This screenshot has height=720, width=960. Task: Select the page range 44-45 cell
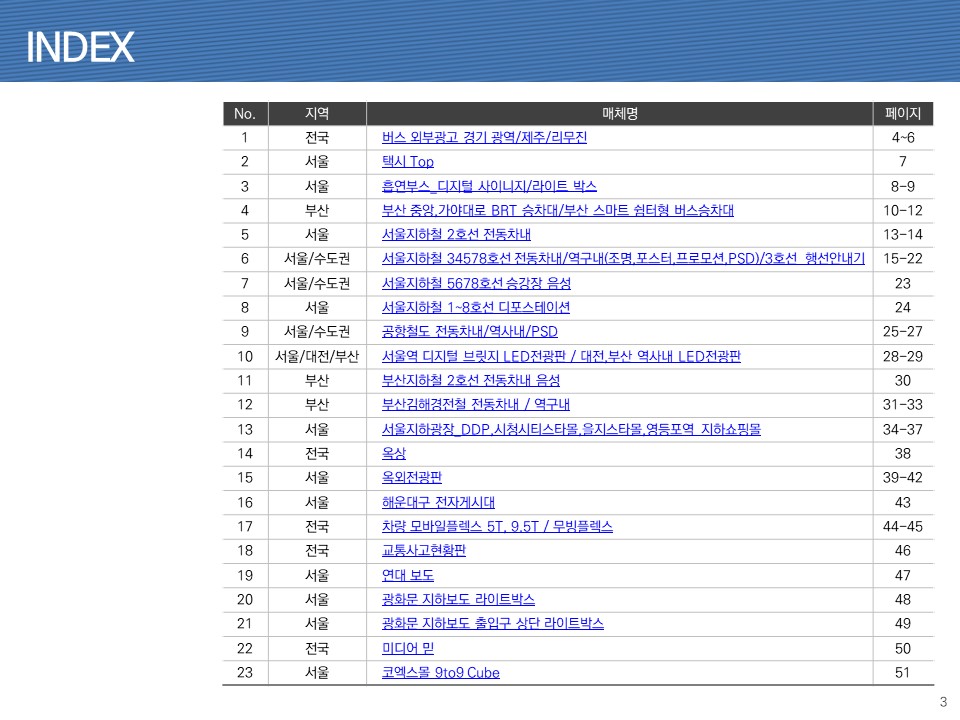903,527
